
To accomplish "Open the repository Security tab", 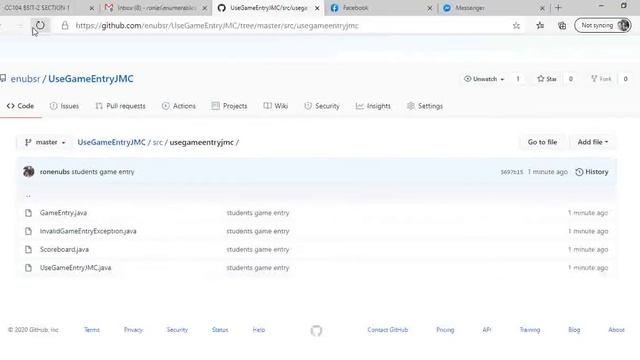I will pos(322,106).
